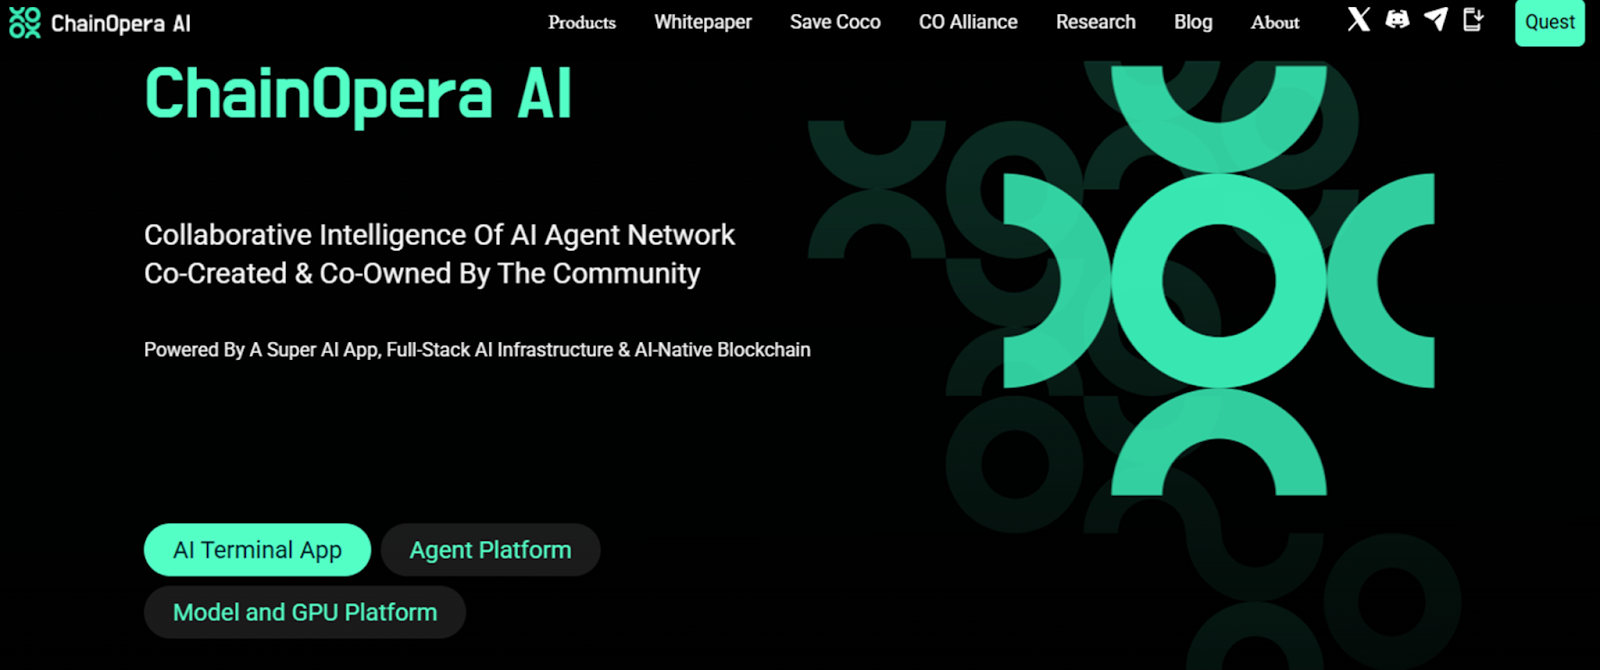Open the Telegram paper-plane icon

[1436, 20]
